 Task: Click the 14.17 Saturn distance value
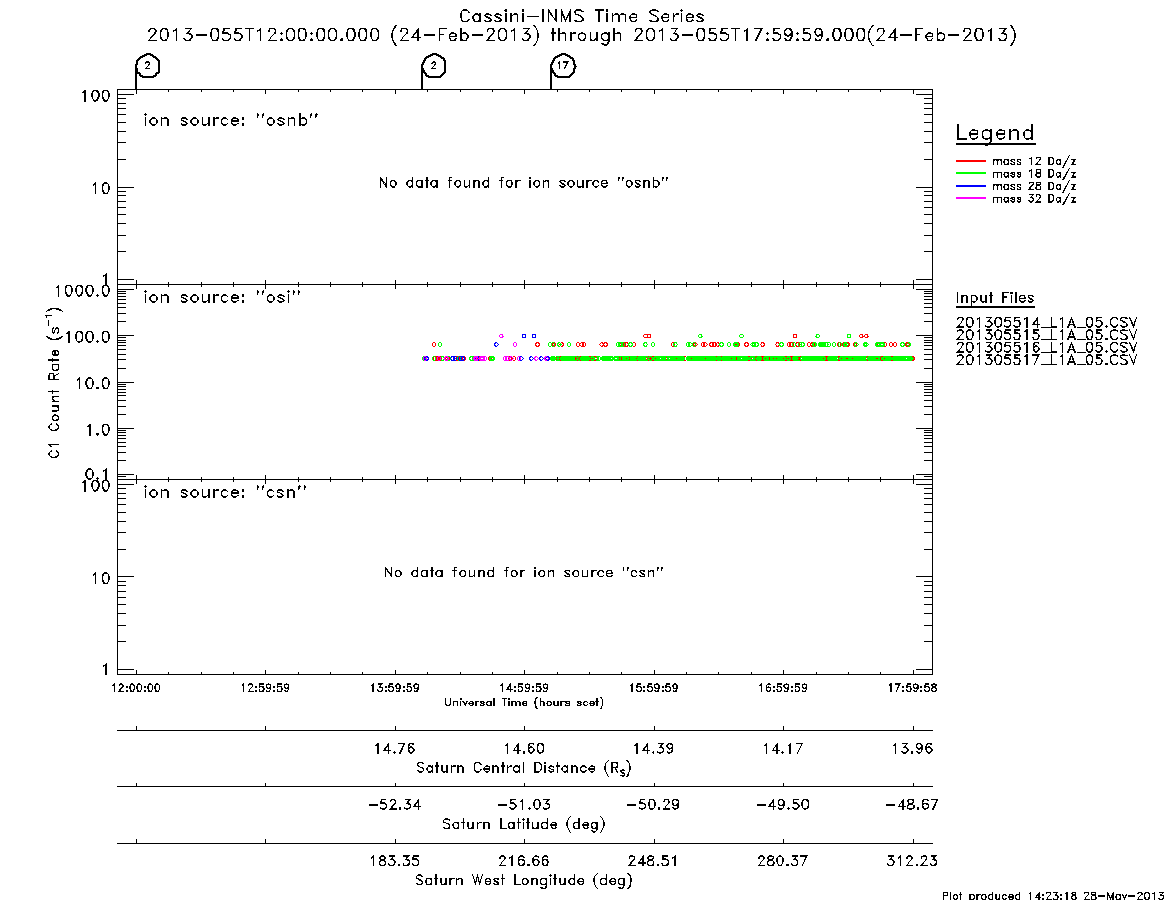click(783, 748)
